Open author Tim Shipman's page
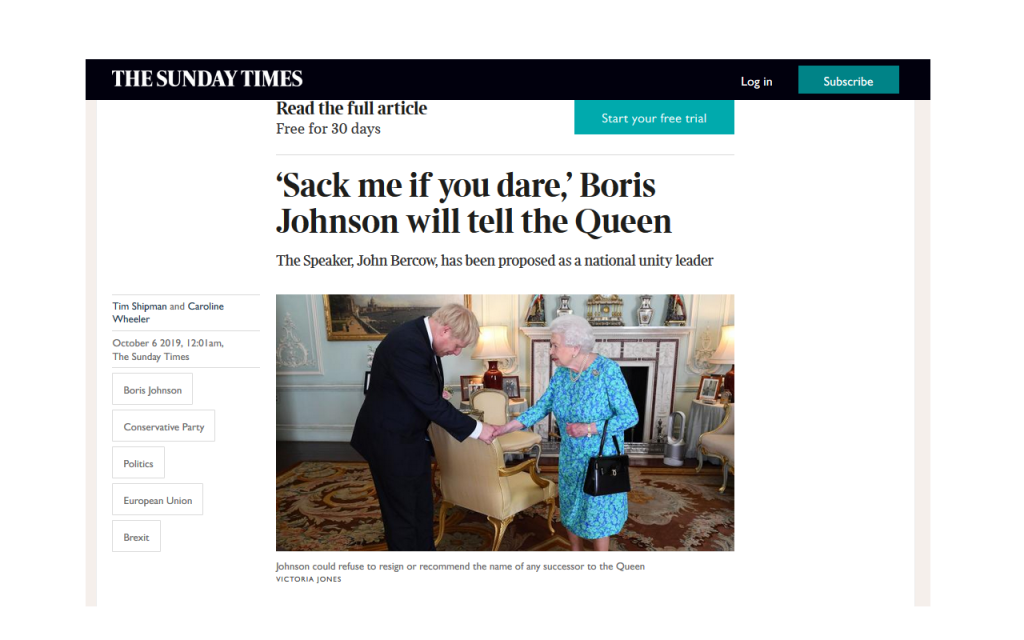The width and height of the screenshot is (1024, 640). pos(140,306)
